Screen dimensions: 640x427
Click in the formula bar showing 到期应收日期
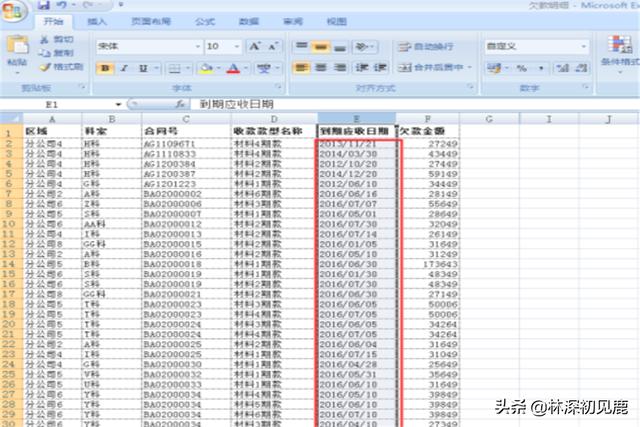point(416,105)
